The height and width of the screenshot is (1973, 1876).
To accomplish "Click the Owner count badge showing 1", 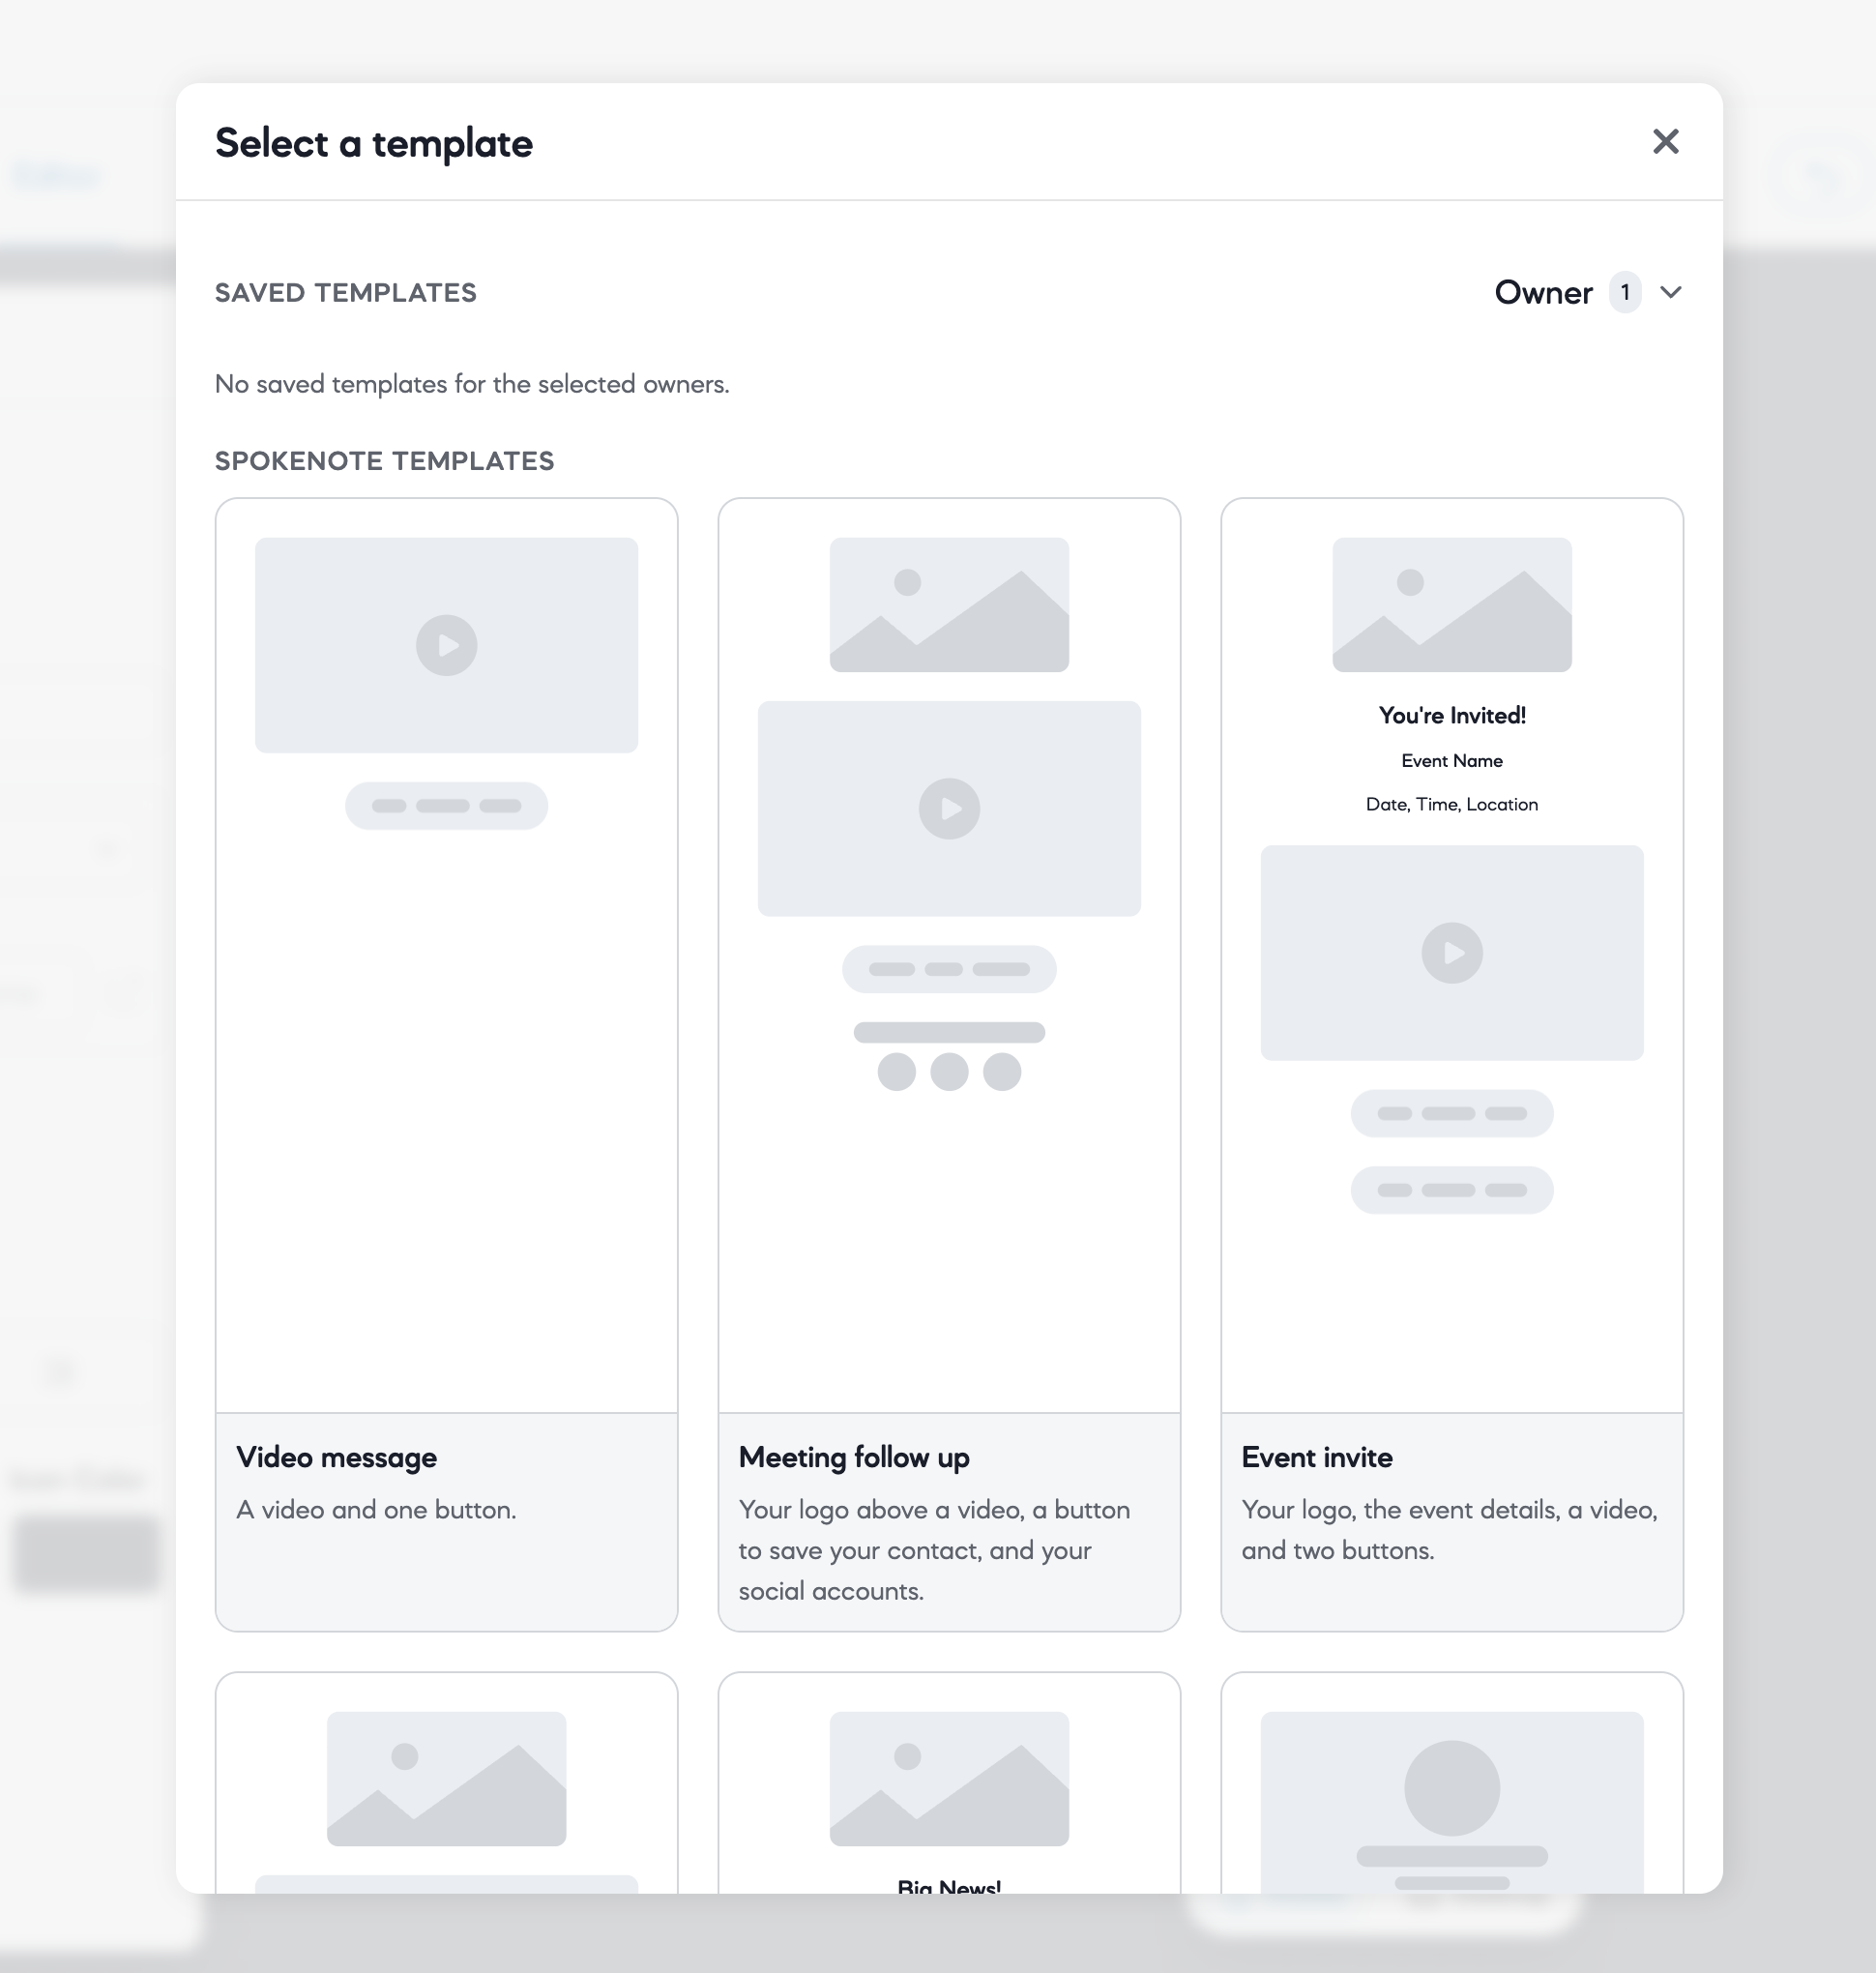I will tap(1625, 292).
